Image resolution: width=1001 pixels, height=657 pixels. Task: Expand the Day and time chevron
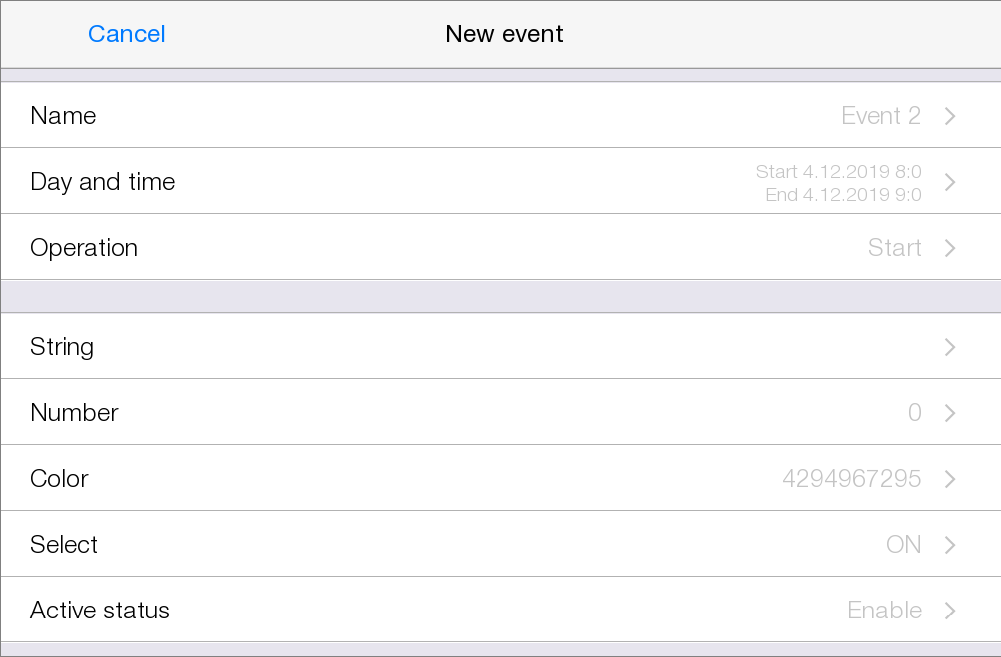(x=950, y=182)
